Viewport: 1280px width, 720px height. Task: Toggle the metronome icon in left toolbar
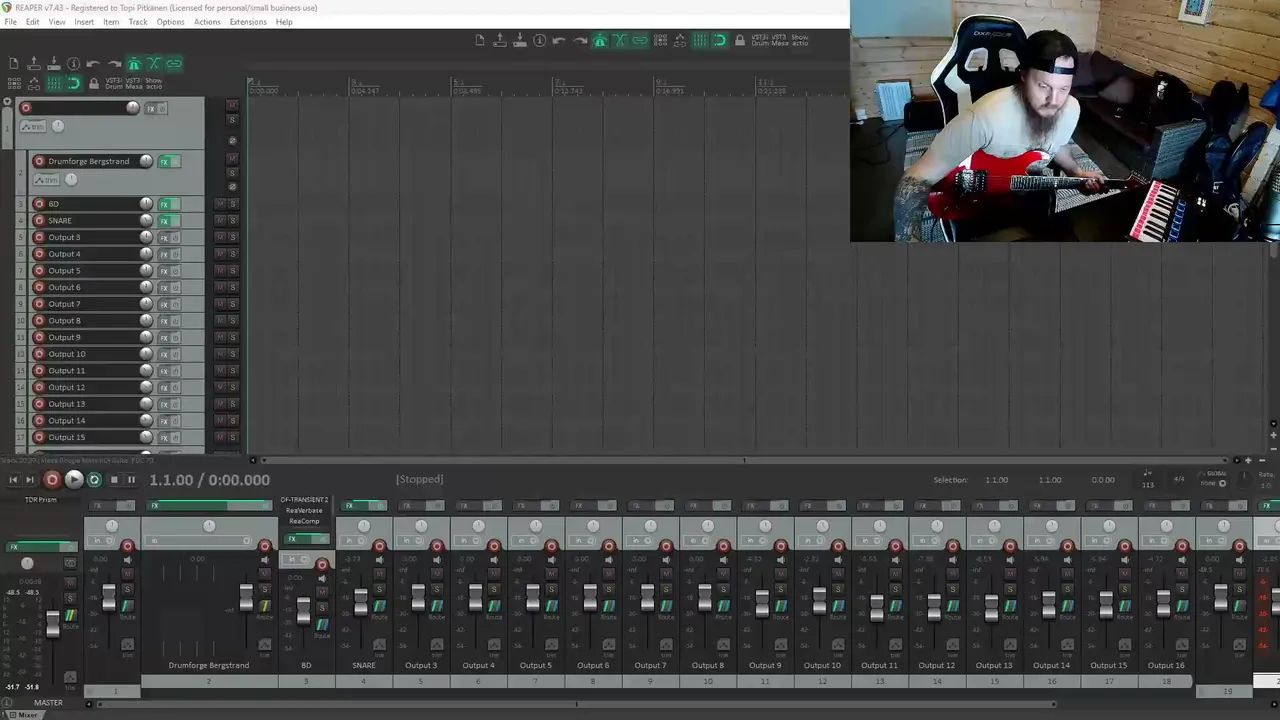click(x=134, y=64)
